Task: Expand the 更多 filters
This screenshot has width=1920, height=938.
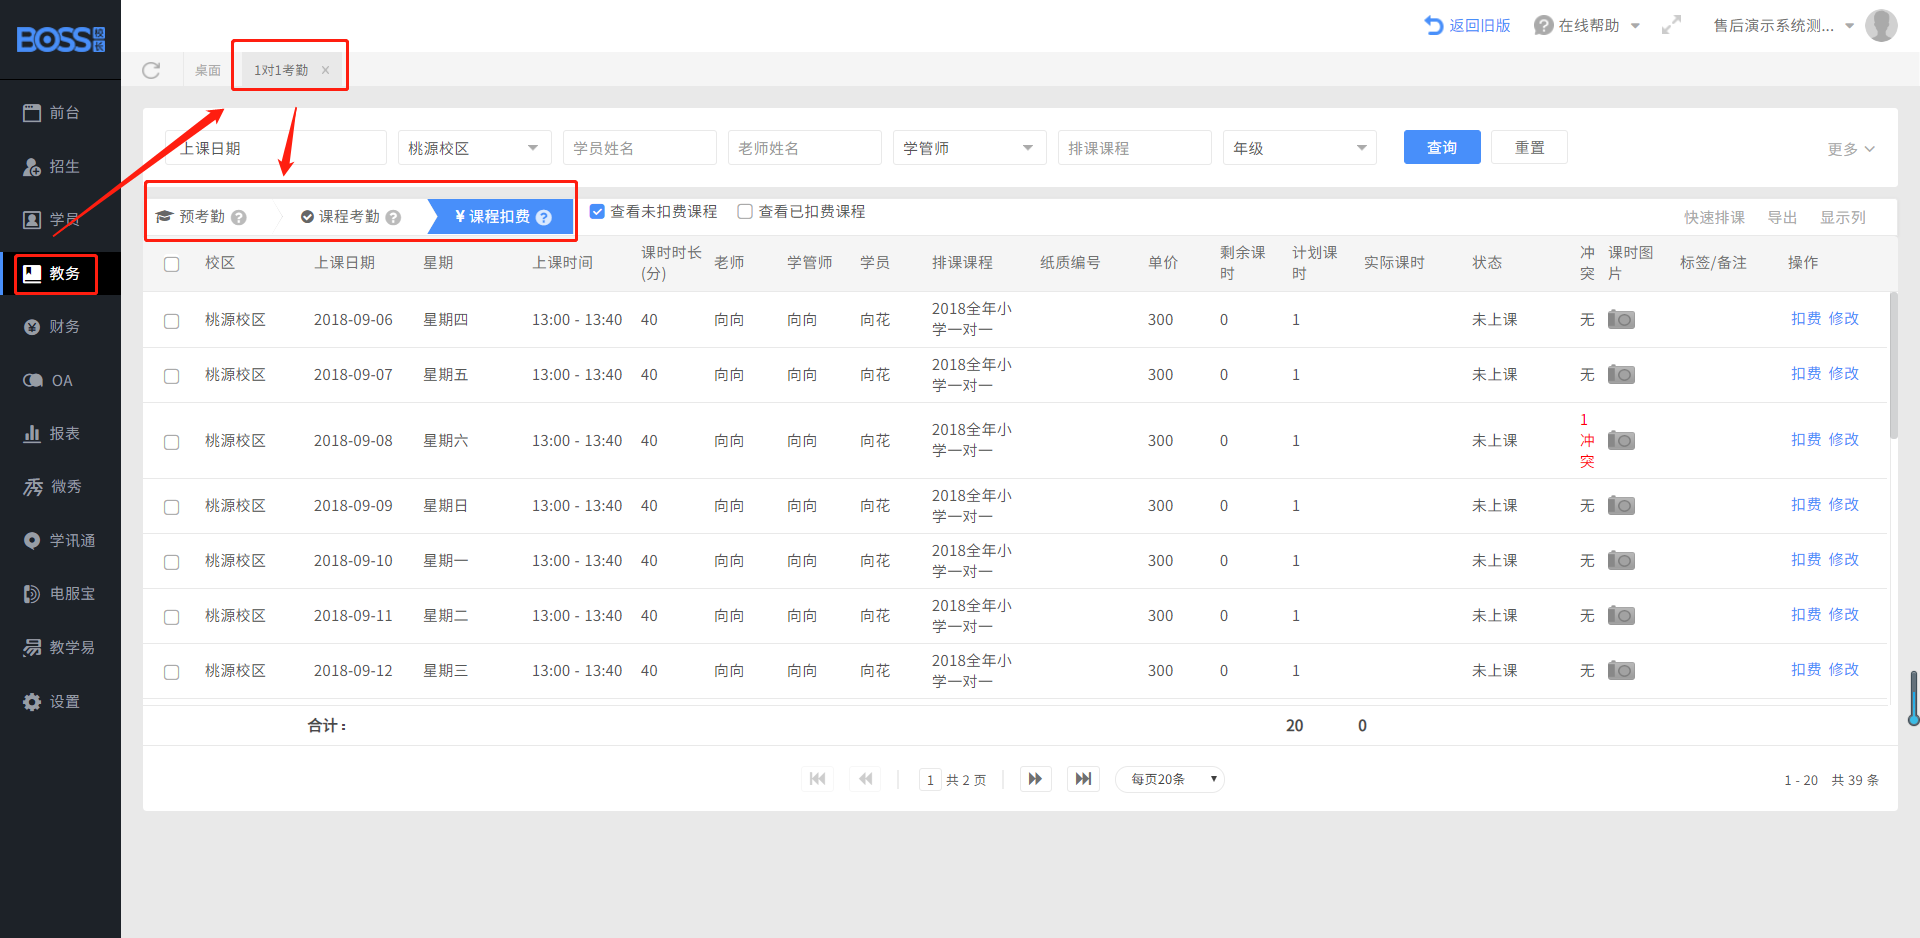Action: coord(1851,149)
